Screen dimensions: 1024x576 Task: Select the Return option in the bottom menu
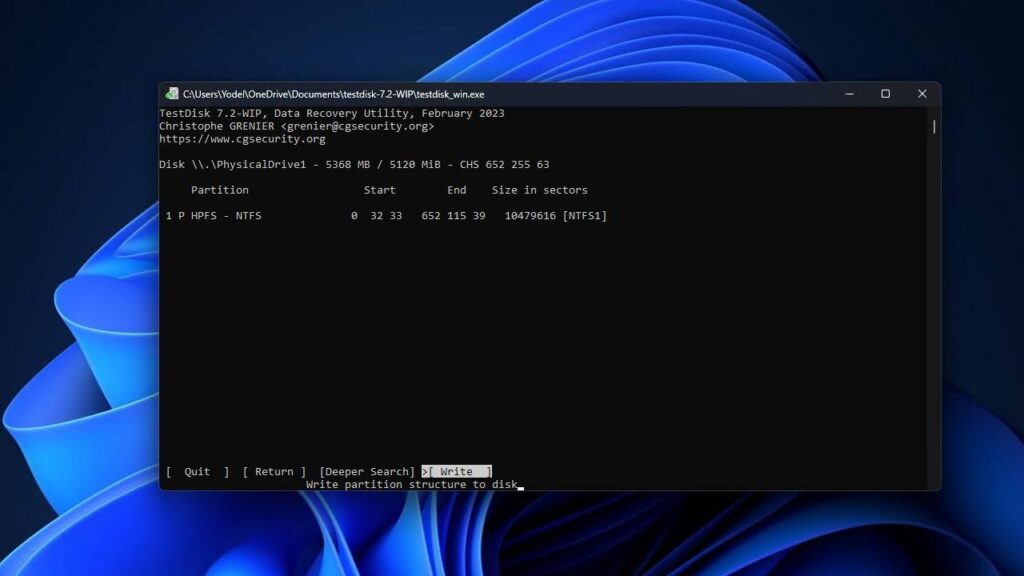[272, 470]
